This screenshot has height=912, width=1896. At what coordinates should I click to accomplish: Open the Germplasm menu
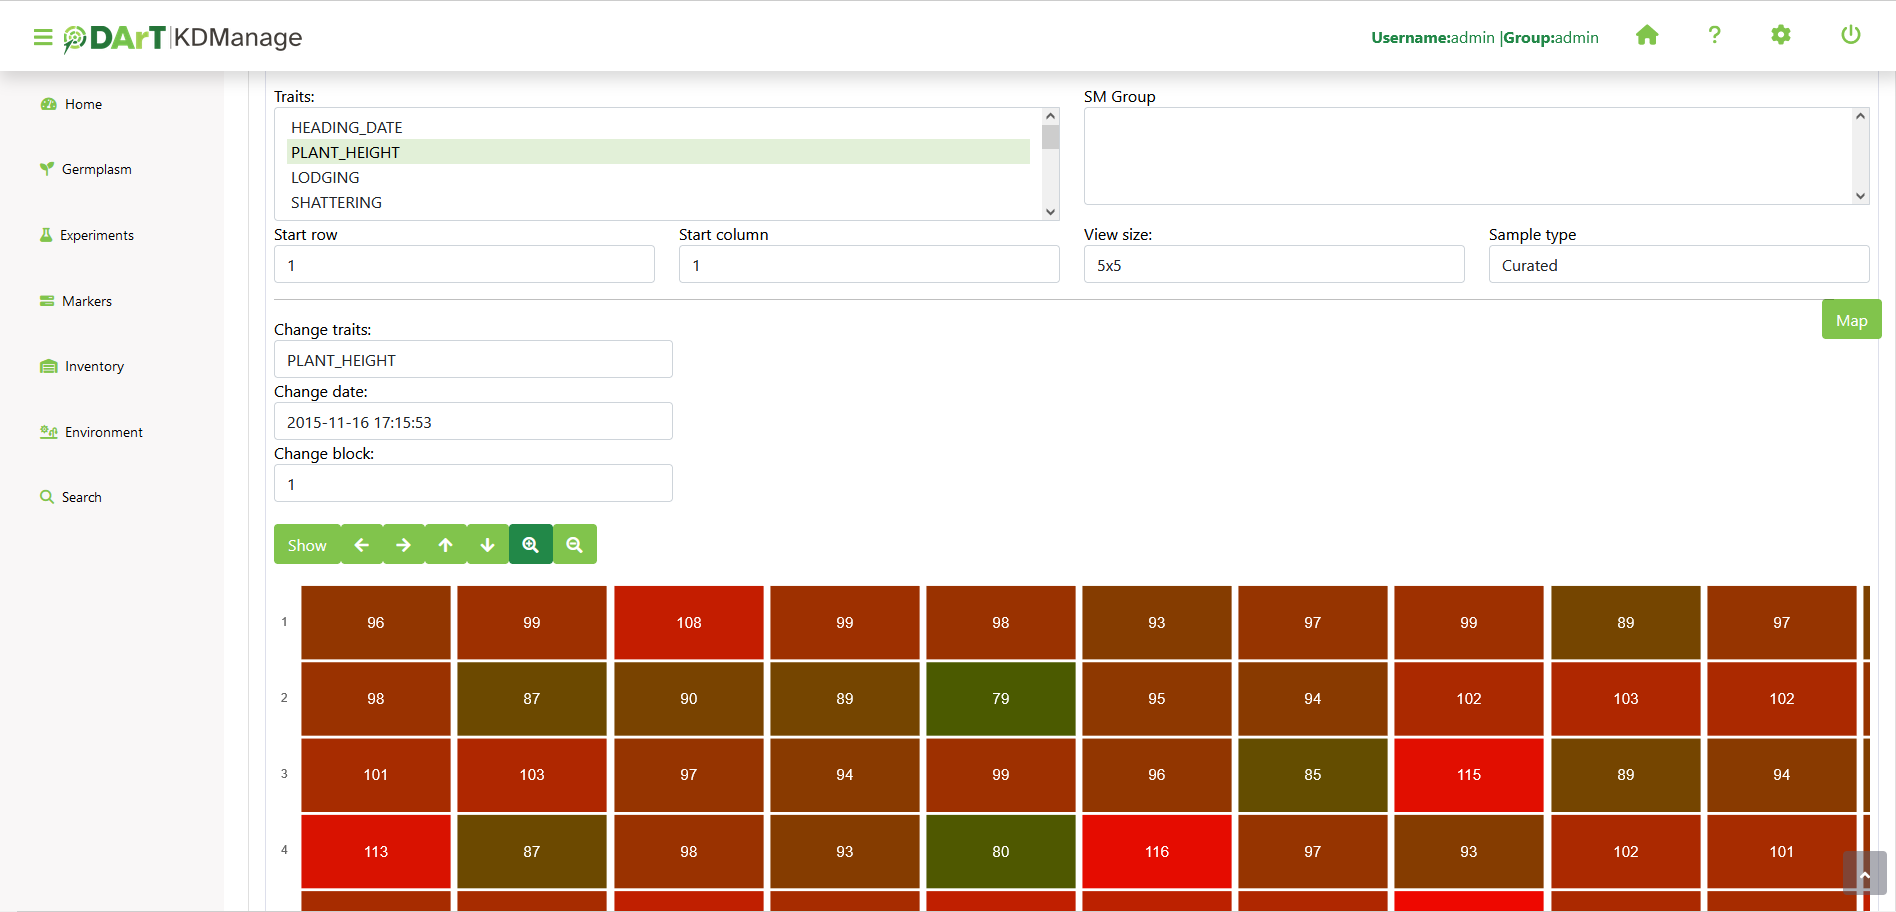tap(96, 169)
